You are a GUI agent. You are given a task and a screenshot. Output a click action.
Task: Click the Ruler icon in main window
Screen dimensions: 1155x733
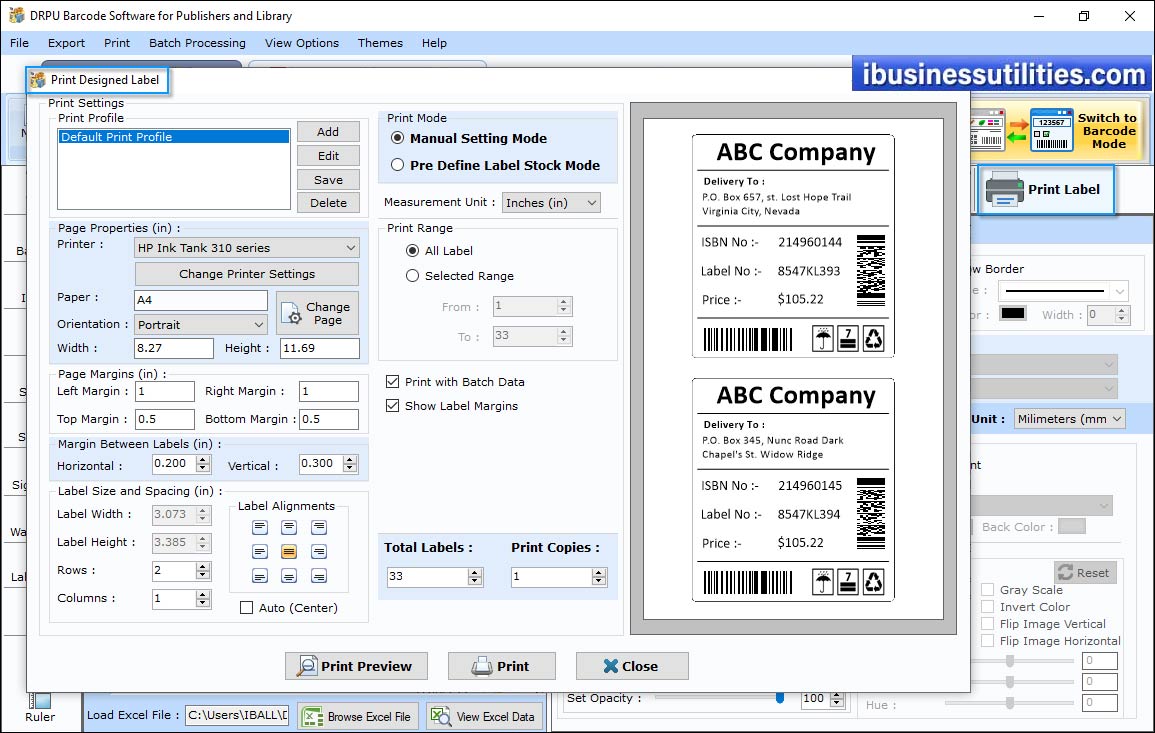(40, 701)
